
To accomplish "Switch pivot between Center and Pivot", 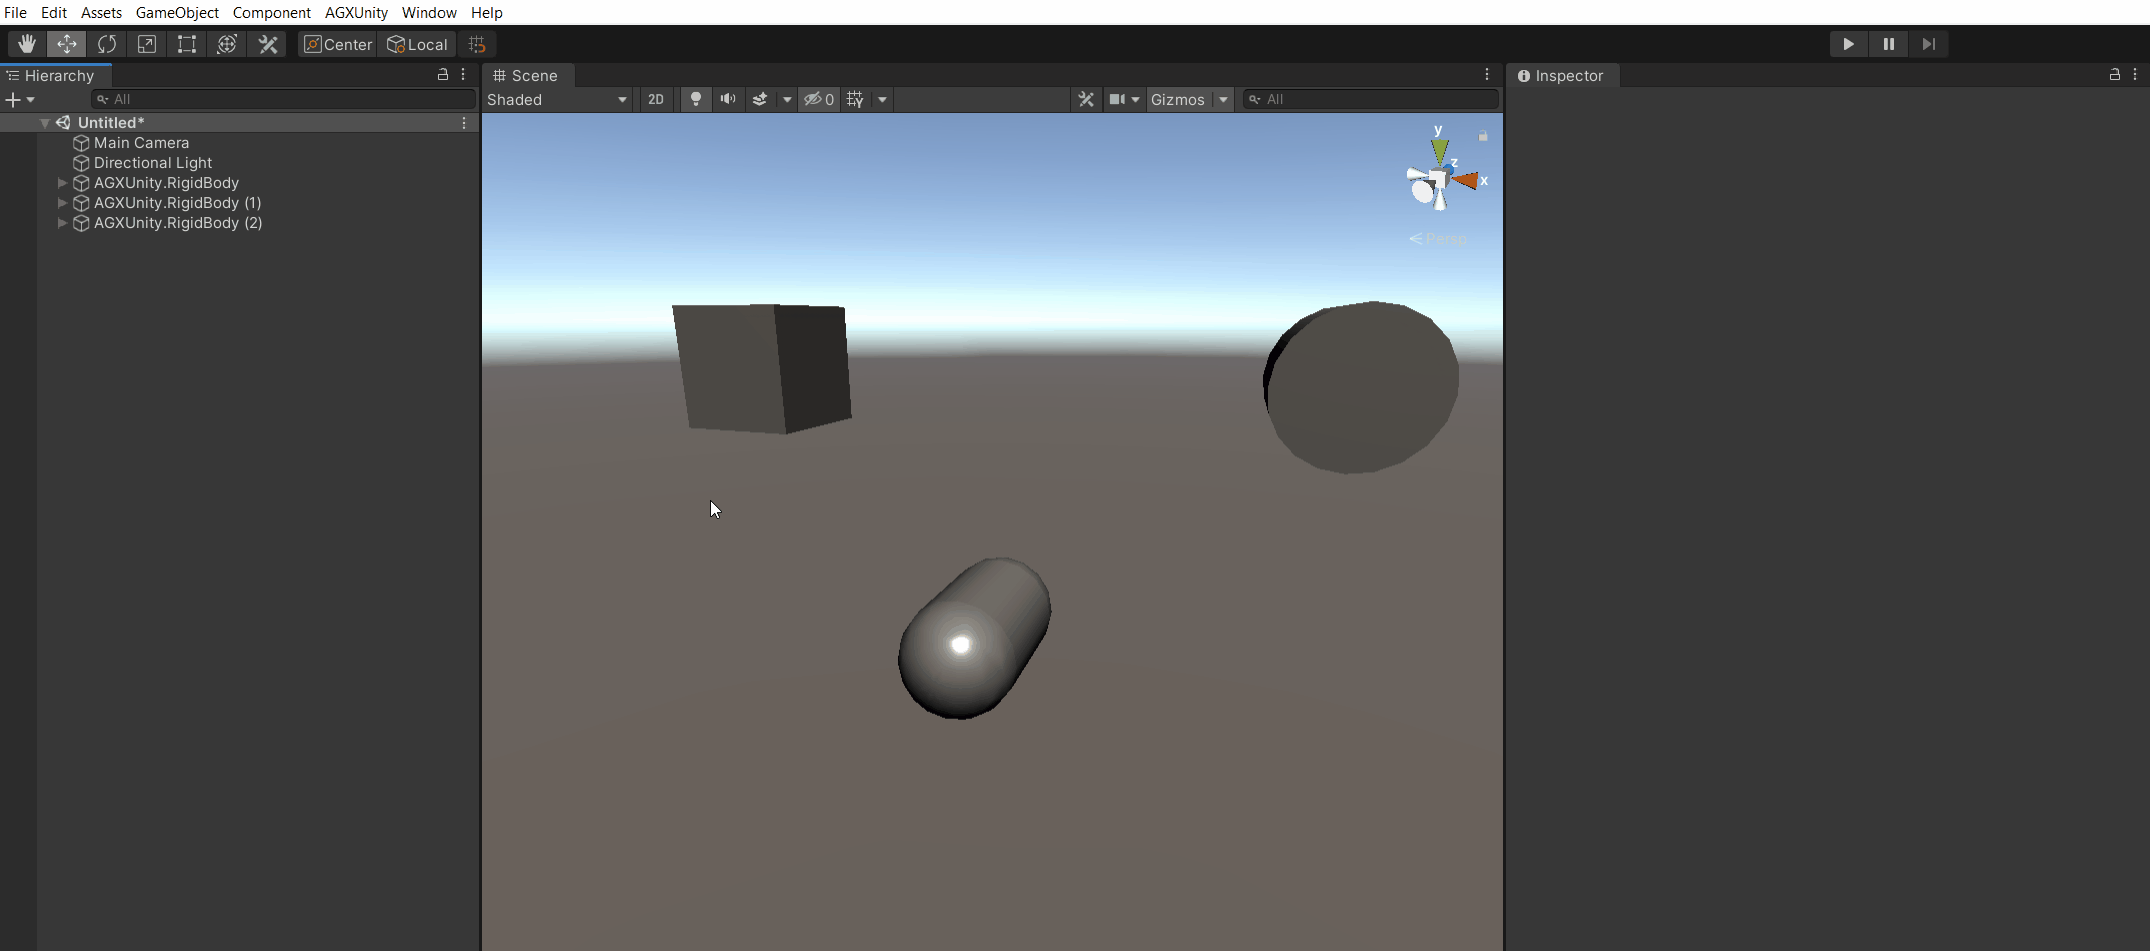I will [337, 44].
